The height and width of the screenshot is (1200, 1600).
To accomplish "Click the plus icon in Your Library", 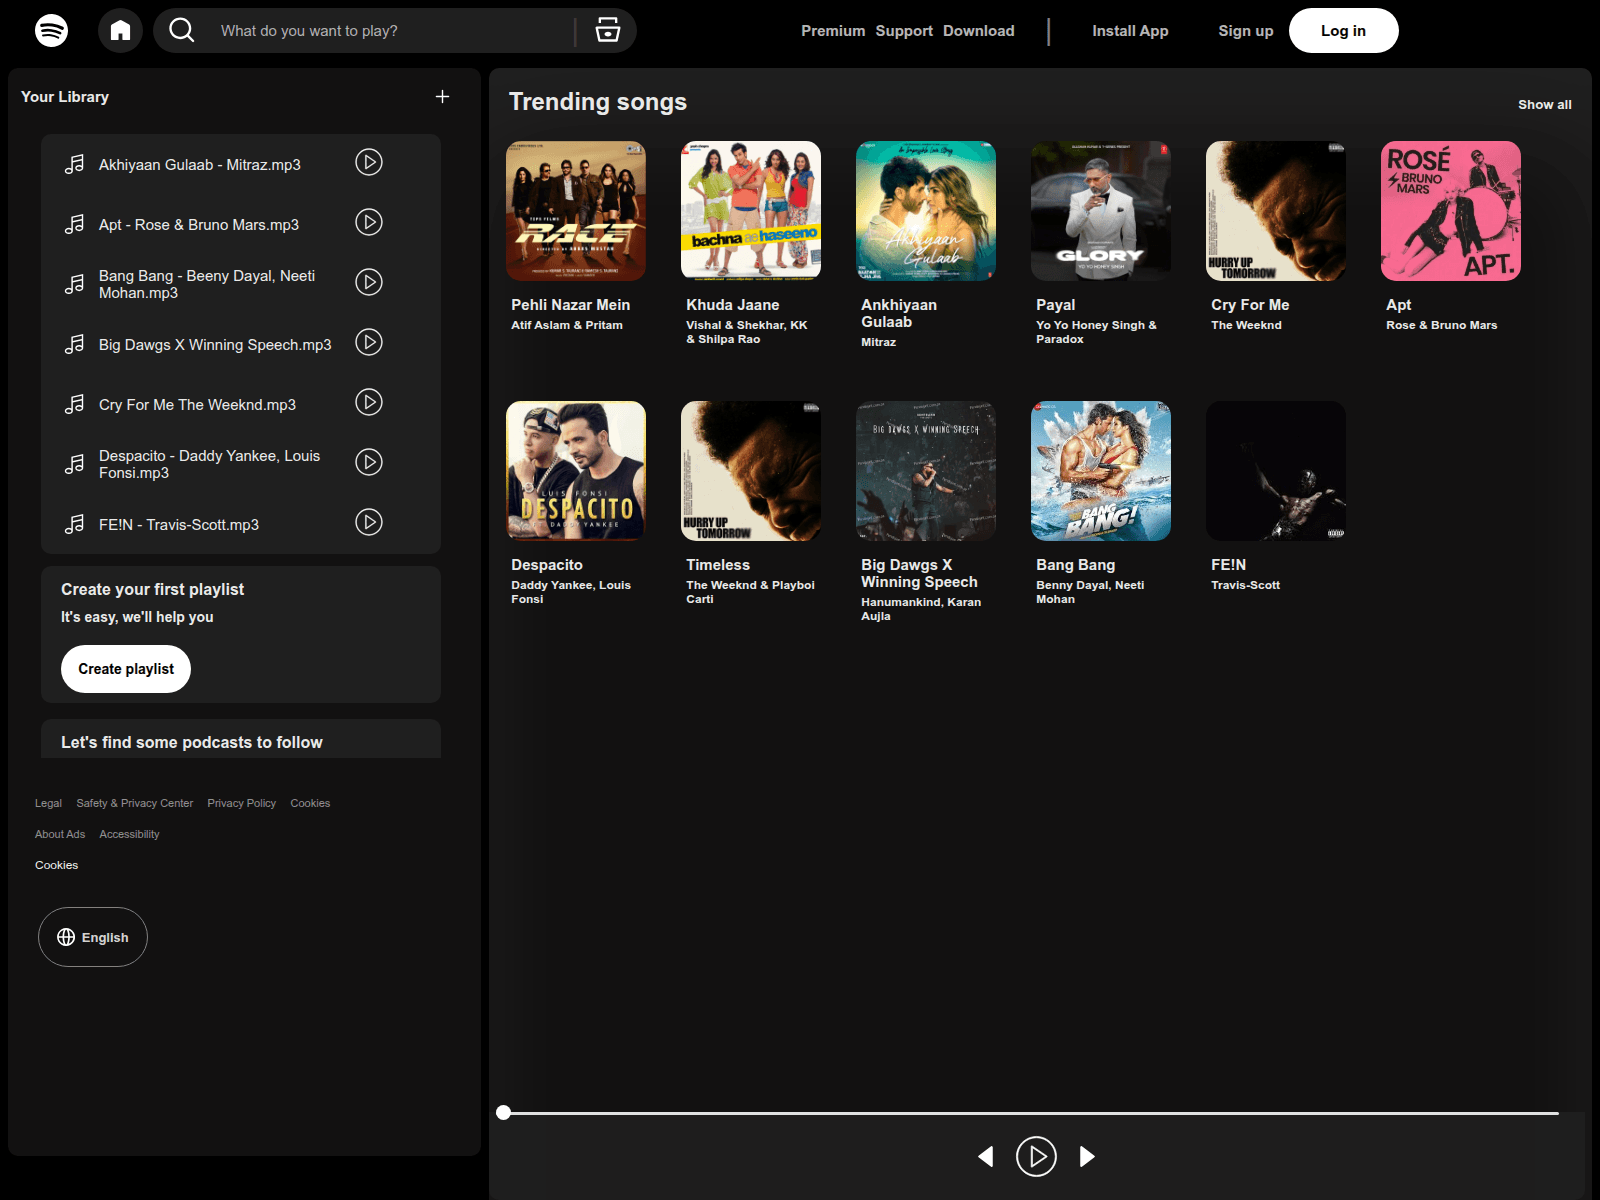I will pos(442,96).
